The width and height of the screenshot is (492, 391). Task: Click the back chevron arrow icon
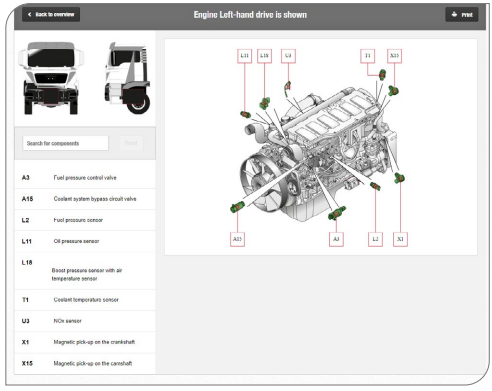pyautogui.click(x=30, y=14)
